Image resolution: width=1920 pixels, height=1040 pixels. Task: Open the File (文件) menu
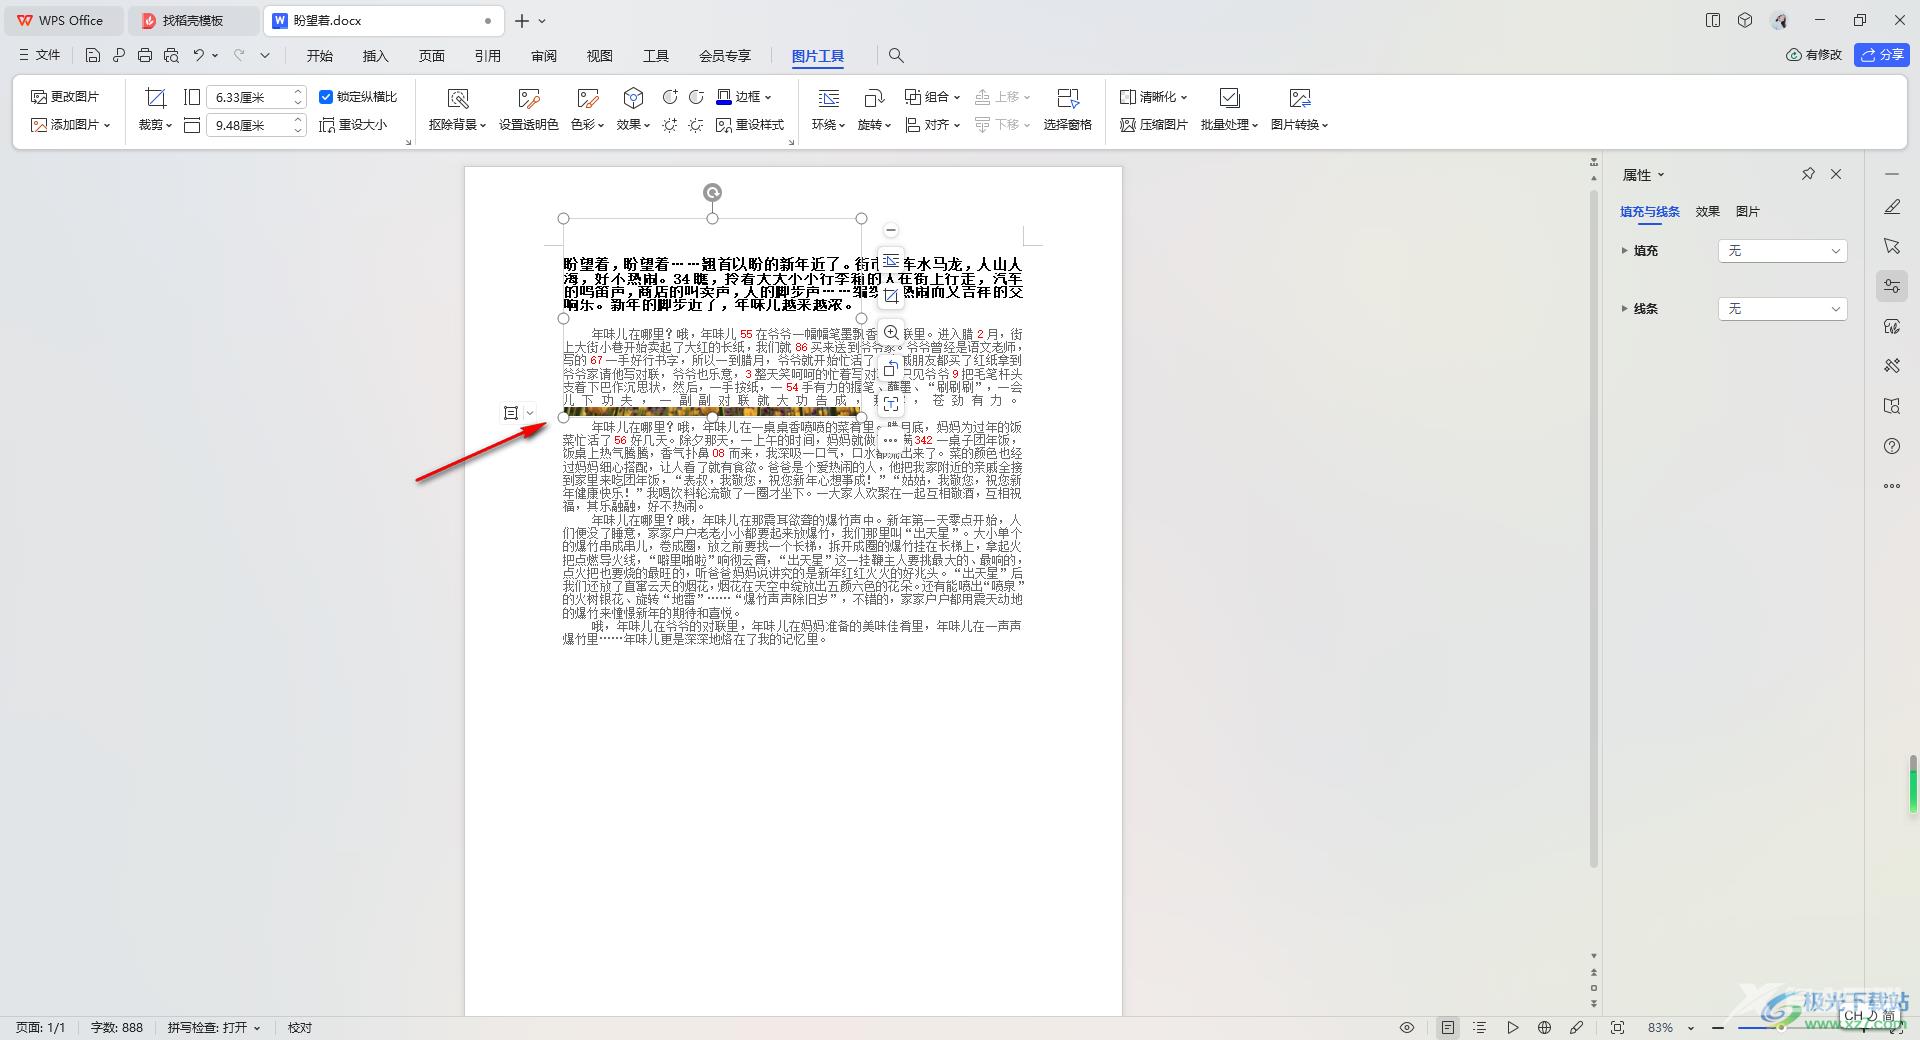point(40,55)
